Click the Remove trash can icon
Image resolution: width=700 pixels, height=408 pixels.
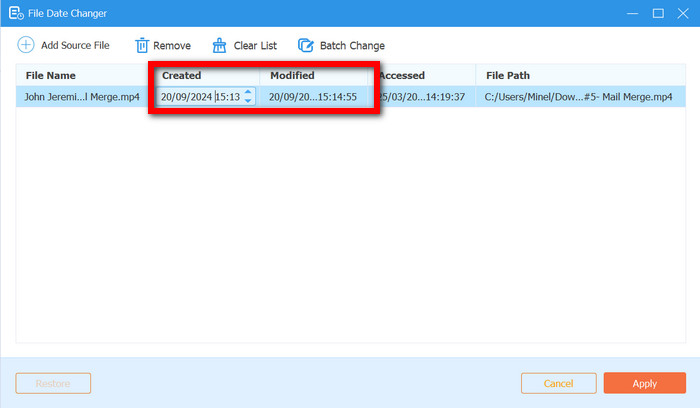(x=142, y=46)
